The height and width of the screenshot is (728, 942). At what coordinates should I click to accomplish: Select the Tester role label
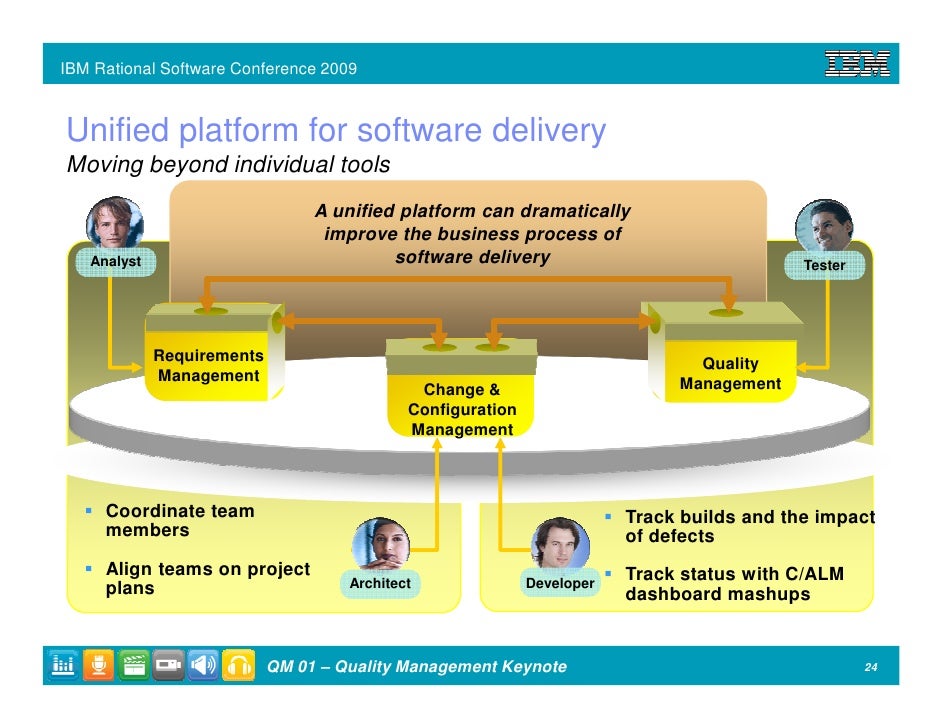(824, 265)
